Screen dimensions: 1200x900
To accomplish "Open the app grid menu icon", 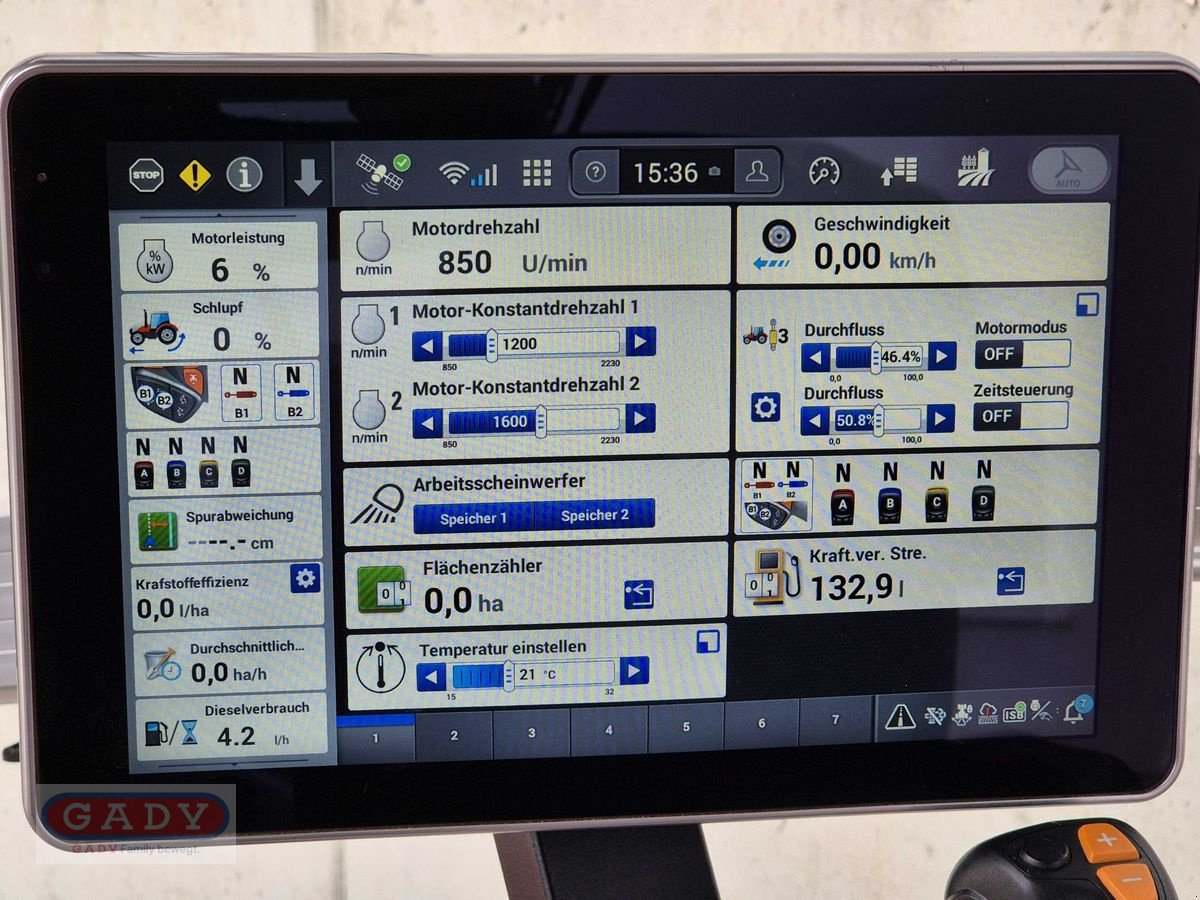I will [x=537, y=172].
